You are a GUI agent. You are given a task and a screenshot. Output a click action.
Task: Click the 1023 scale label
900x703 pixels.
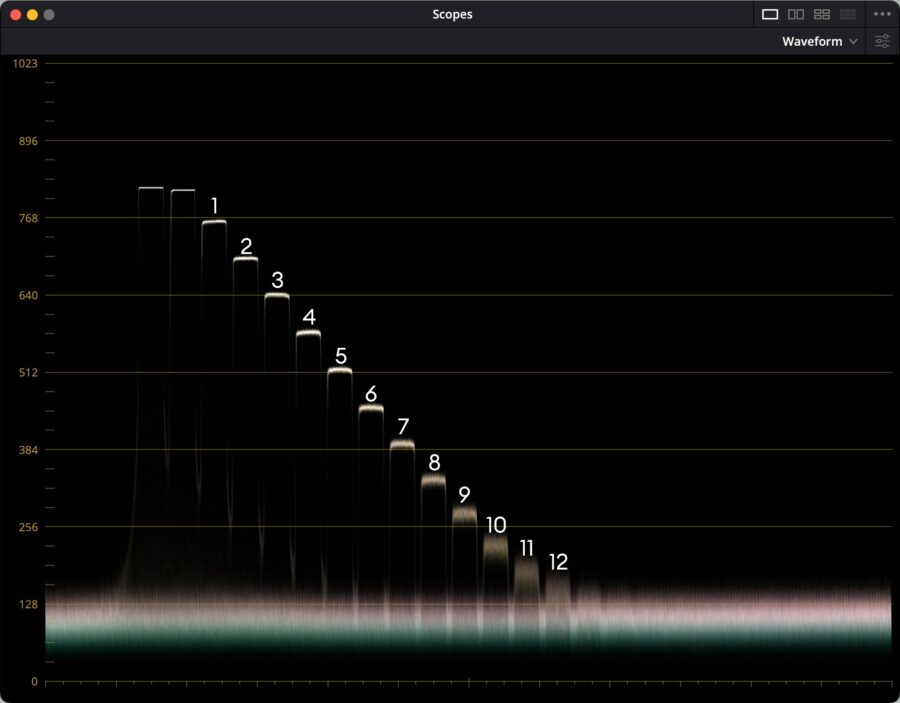point(25,63)
